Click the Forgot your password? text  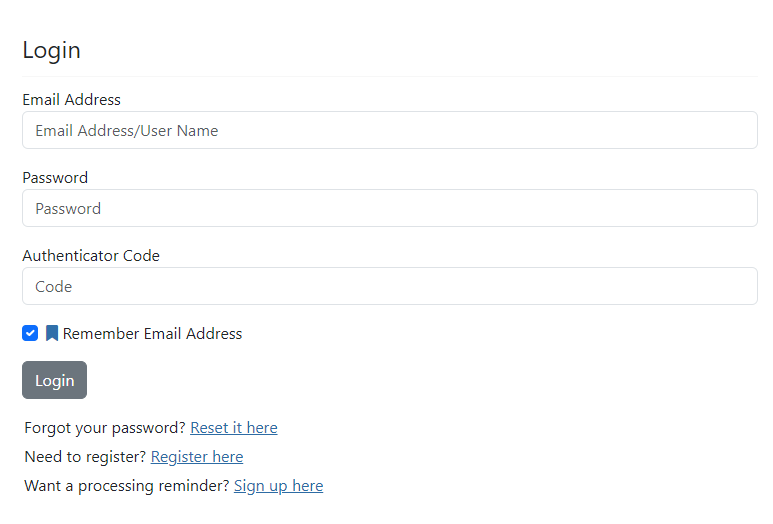pos(105,428)
